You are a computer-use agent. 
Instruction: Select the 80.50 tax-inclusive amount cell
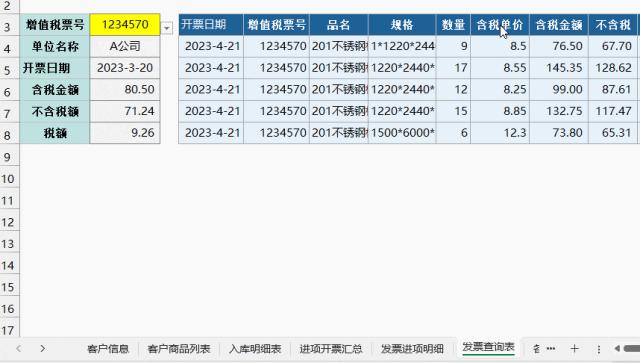point(125,89)
